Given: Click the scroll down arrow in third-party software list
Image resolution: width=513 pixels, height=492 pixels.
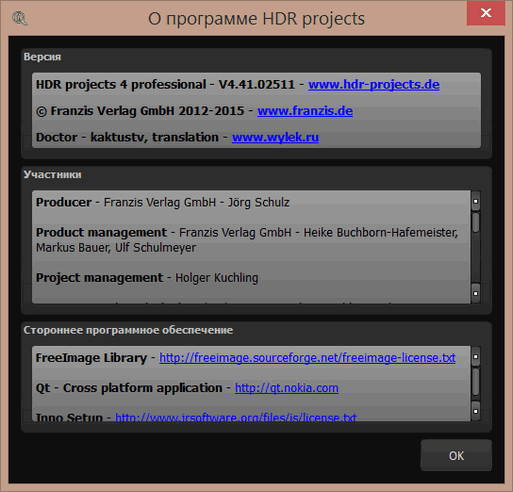Looking at the screenshot, I should click(x=476, y=411).
